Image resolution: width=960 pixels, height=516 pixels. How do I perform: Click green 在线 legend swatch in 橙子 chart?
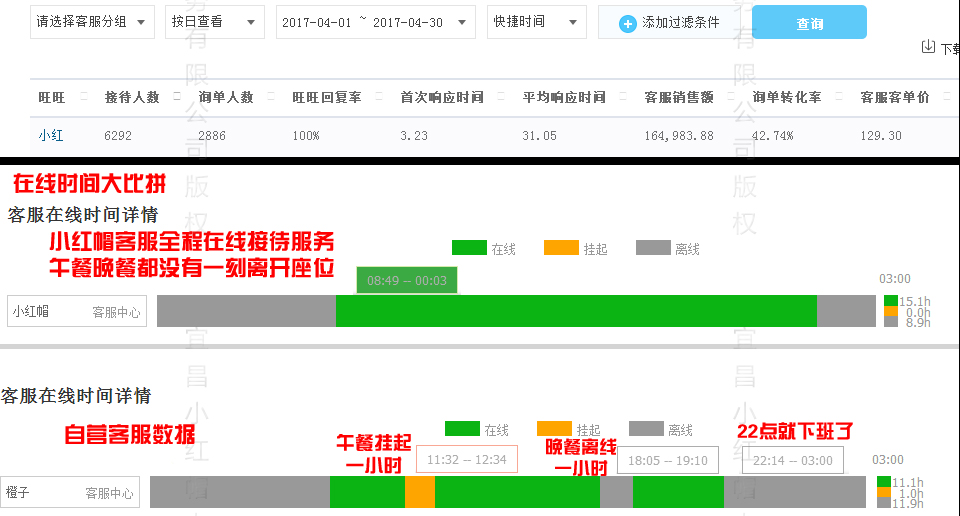tap(462, 428)
